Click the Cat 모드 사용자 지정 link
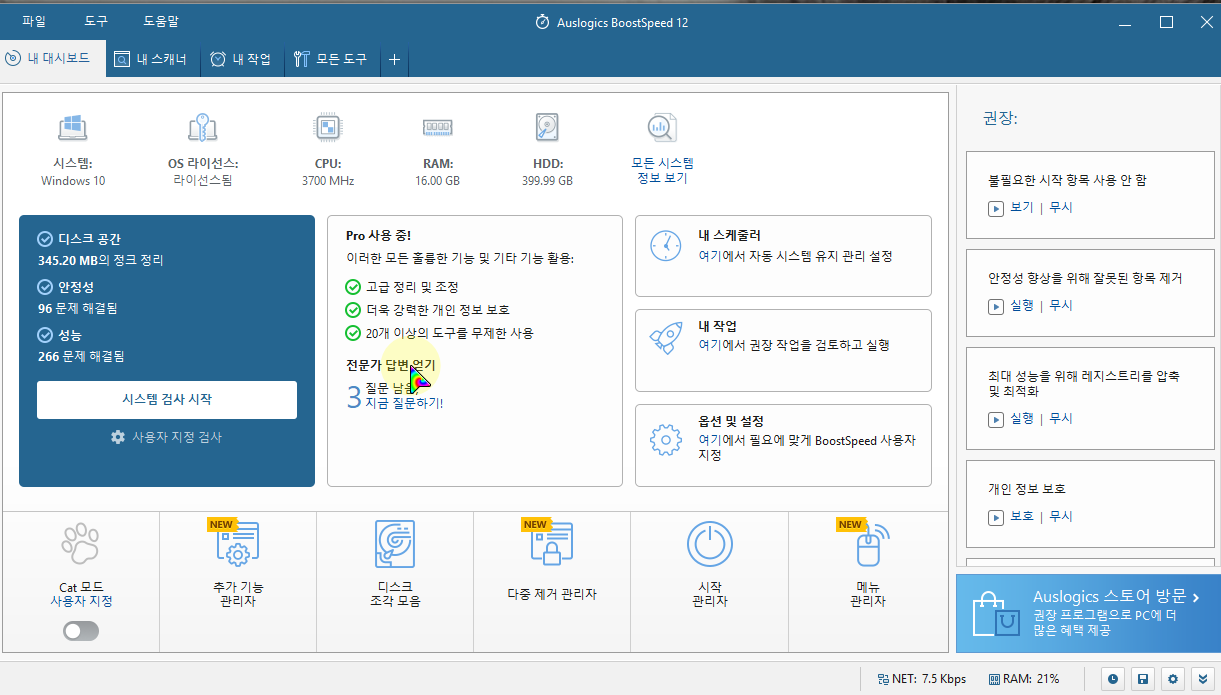 pos(81,601)
